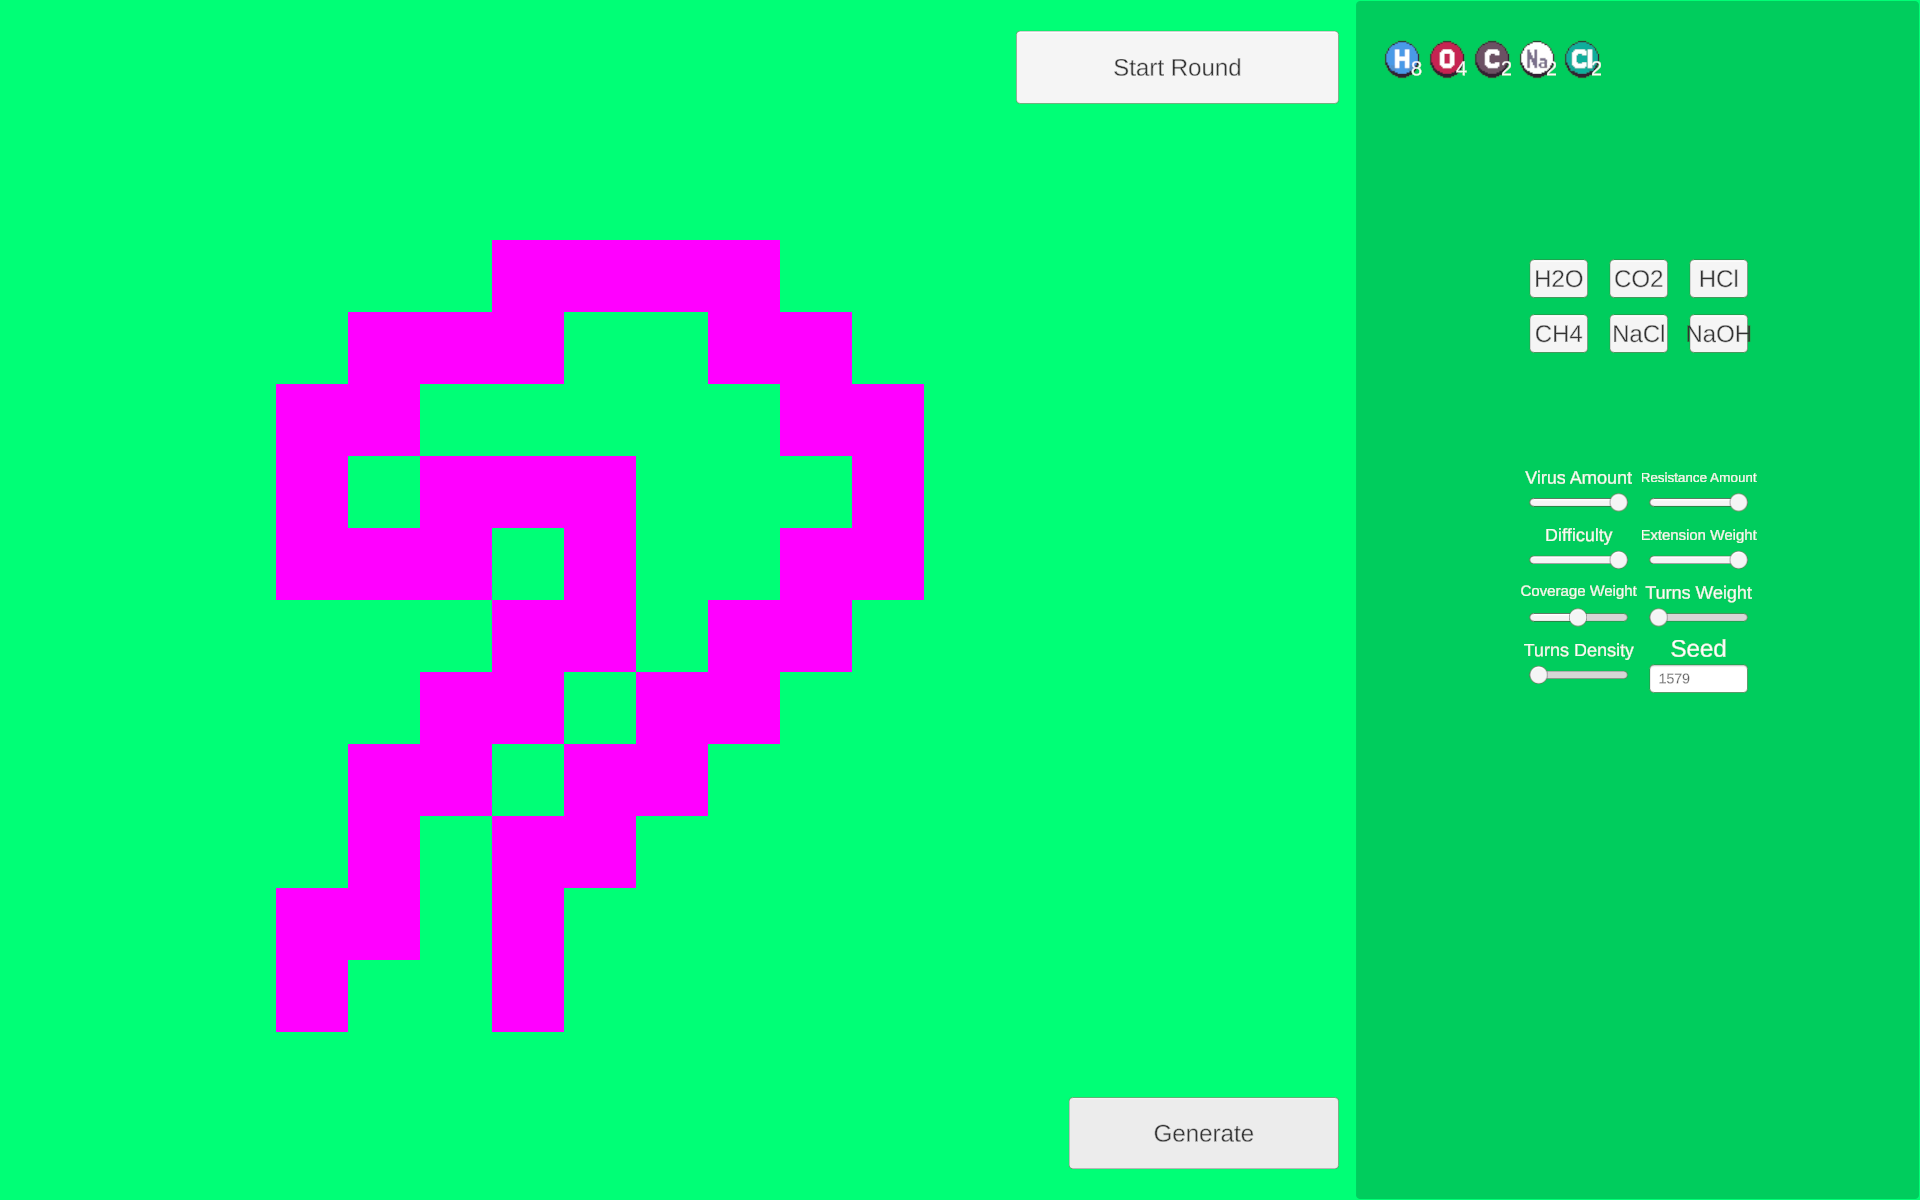Choose the H2O molecule button
Viewport: 1920px width, 1200px height.
(x=1558, y=279)
